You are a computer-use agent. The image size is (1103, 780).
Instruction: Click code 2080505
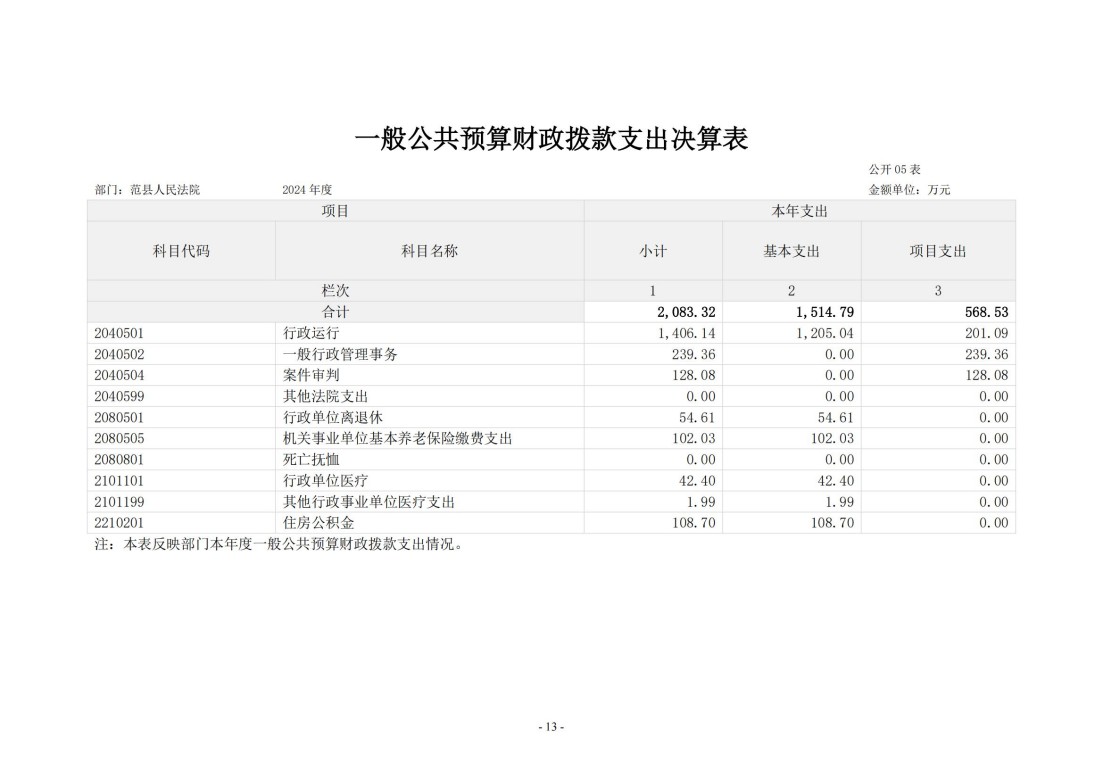[x=119, y=439]
